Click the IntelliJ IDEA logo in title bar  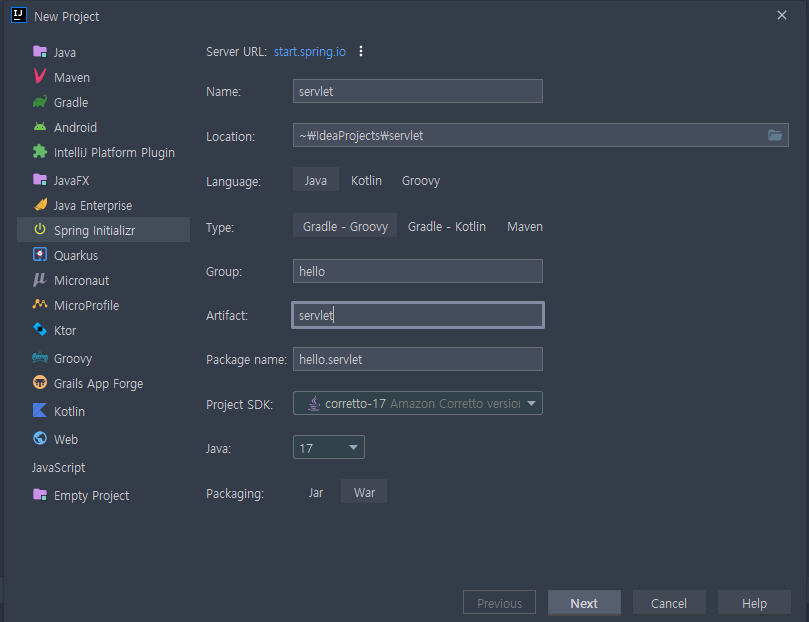[19, 15]
